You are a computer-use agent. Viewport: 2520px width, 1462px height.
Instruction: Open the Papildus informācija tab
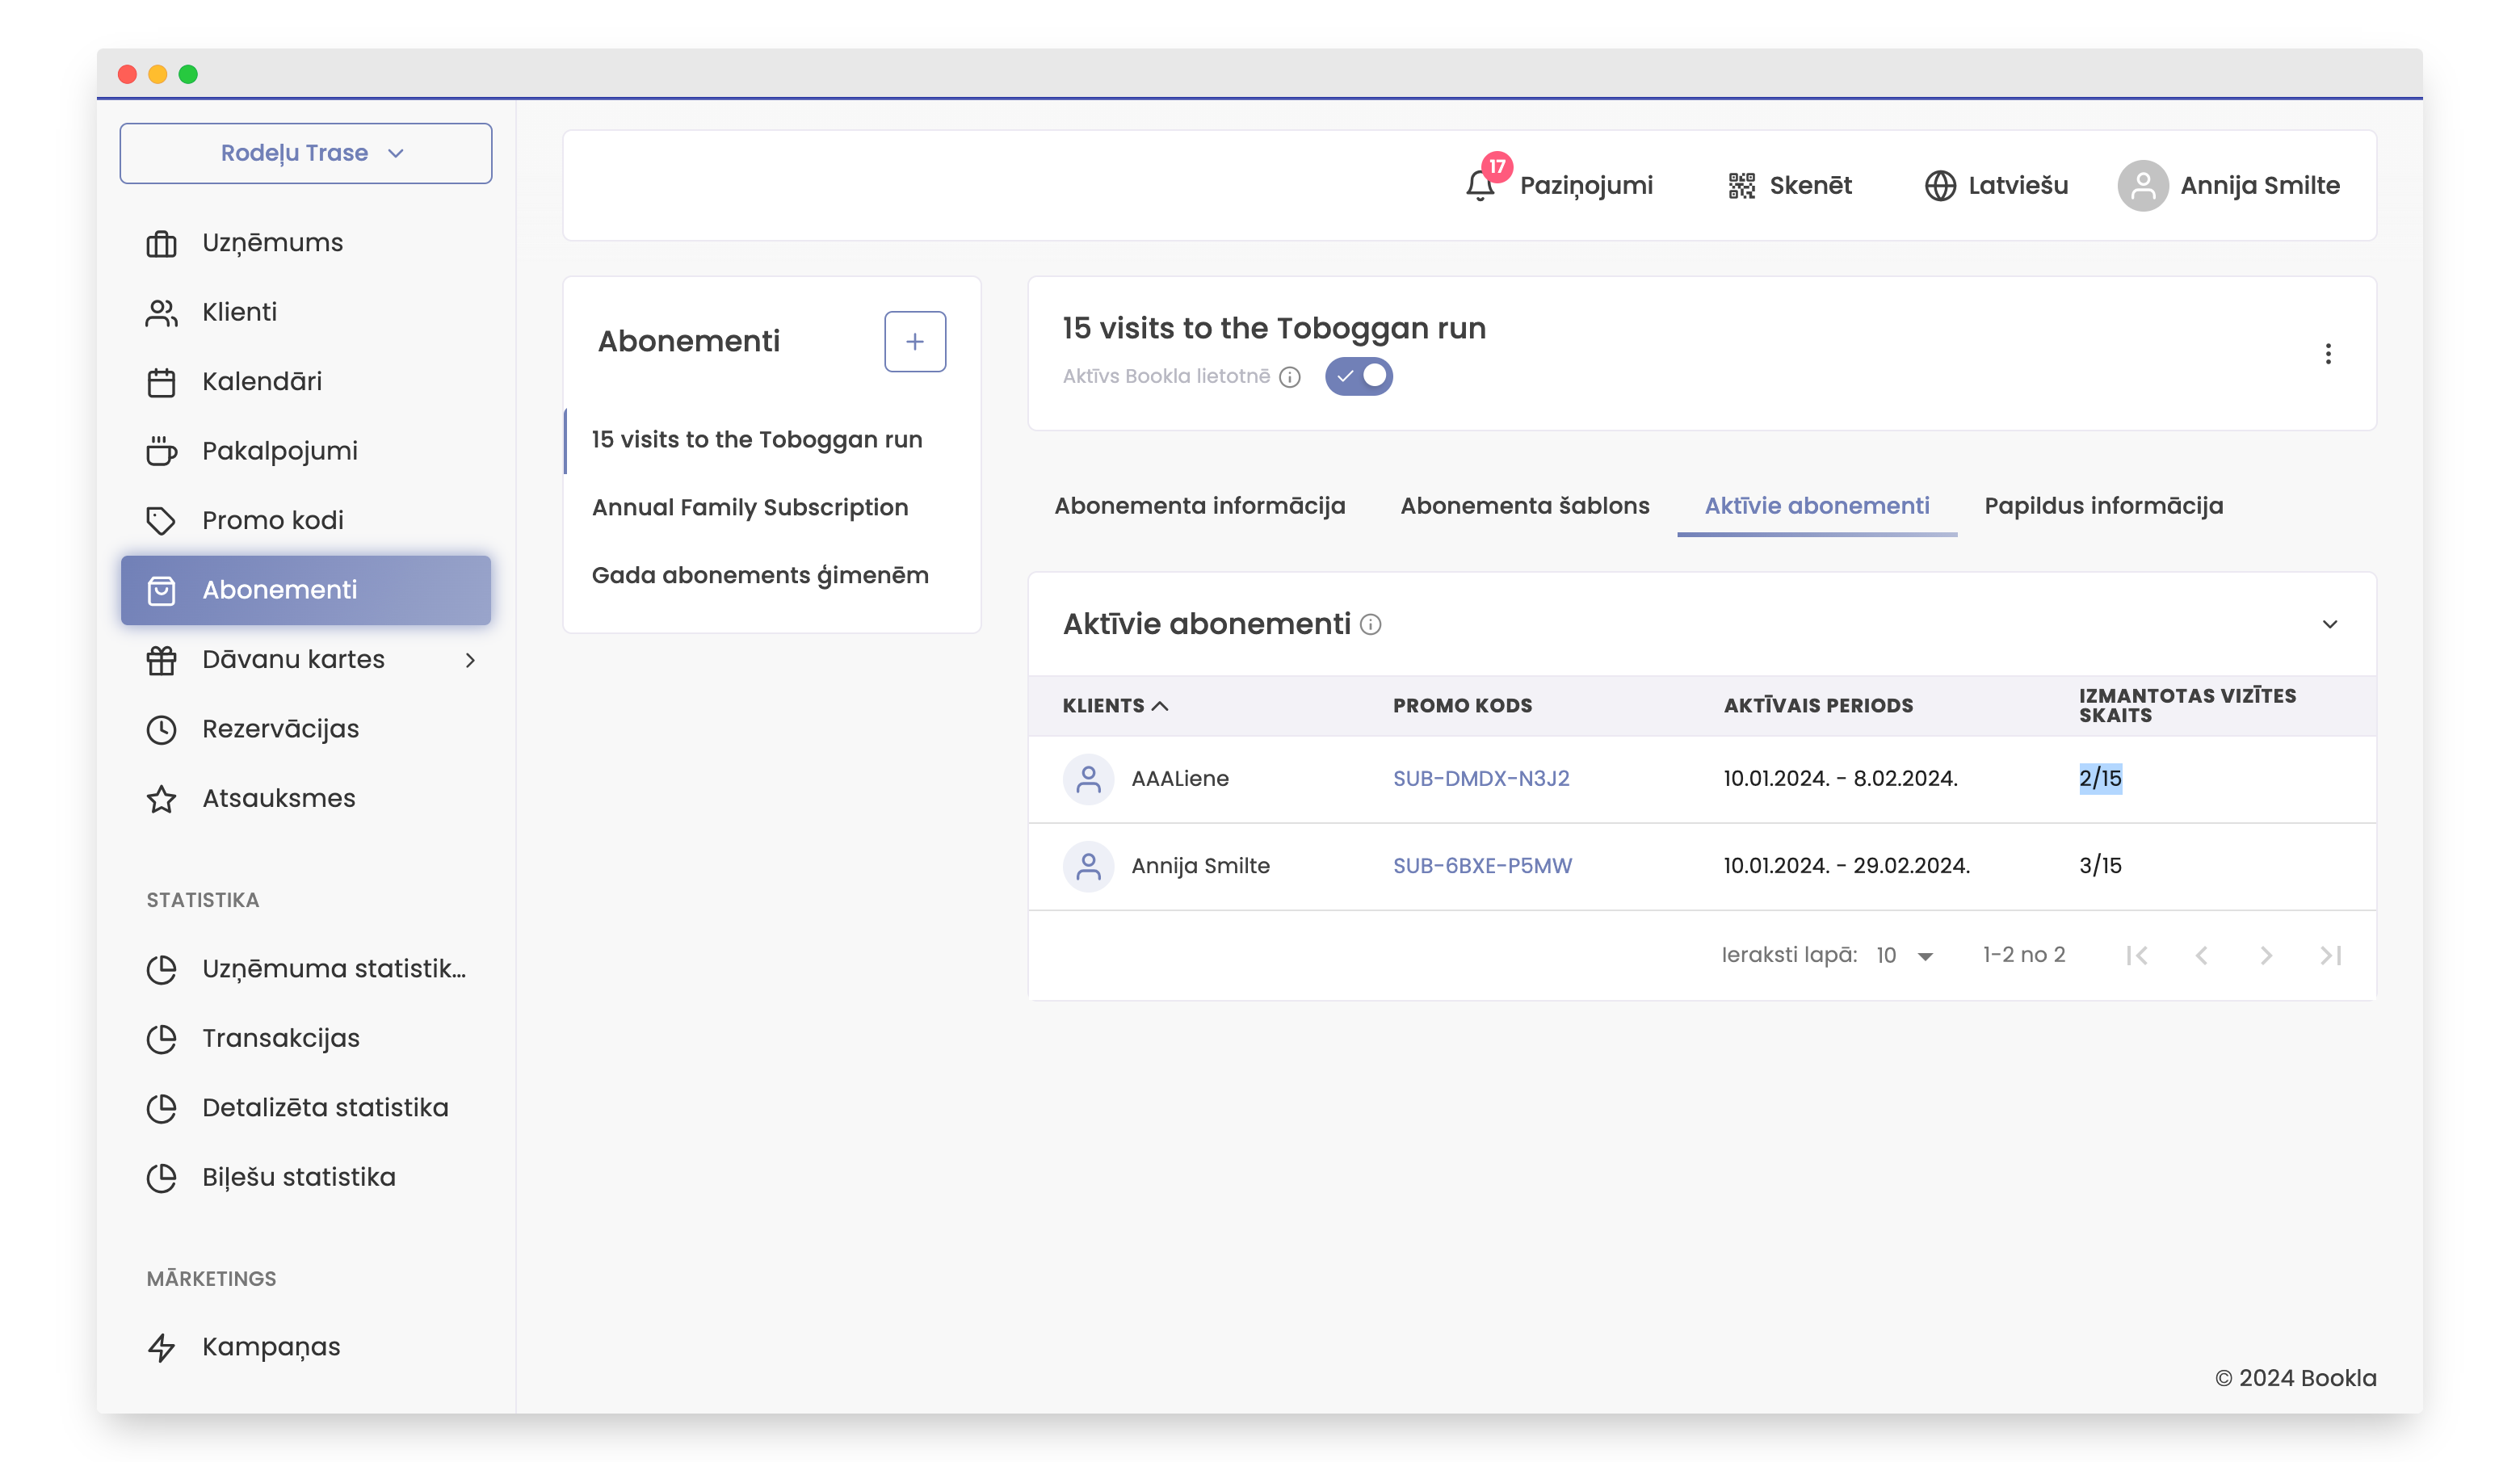point(2103,506)
